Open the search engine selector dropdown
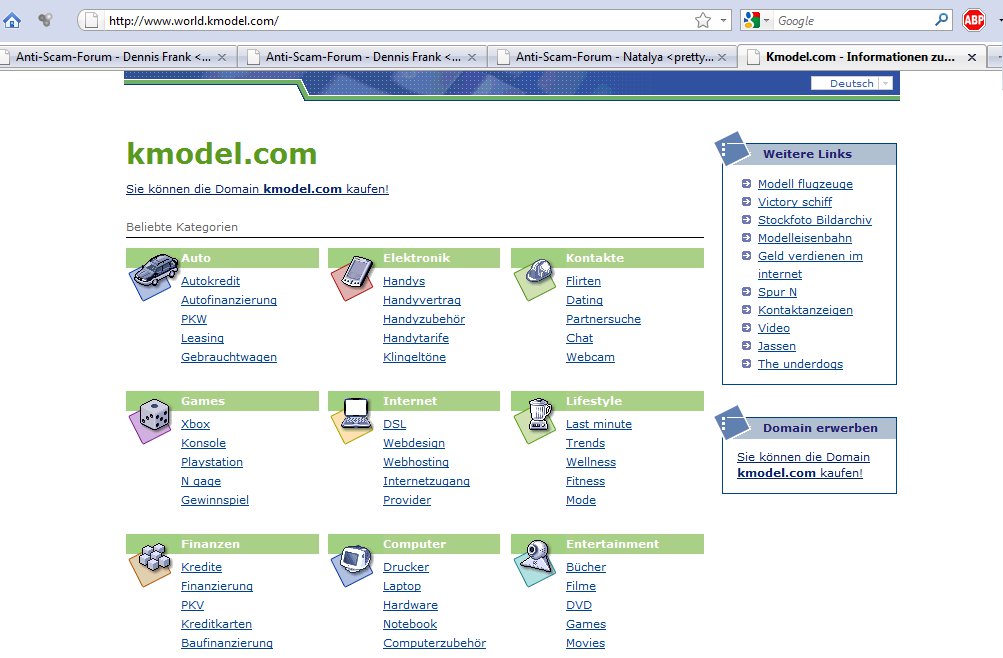The height and width of the screenshot is (658, 1003). (757, 20)
